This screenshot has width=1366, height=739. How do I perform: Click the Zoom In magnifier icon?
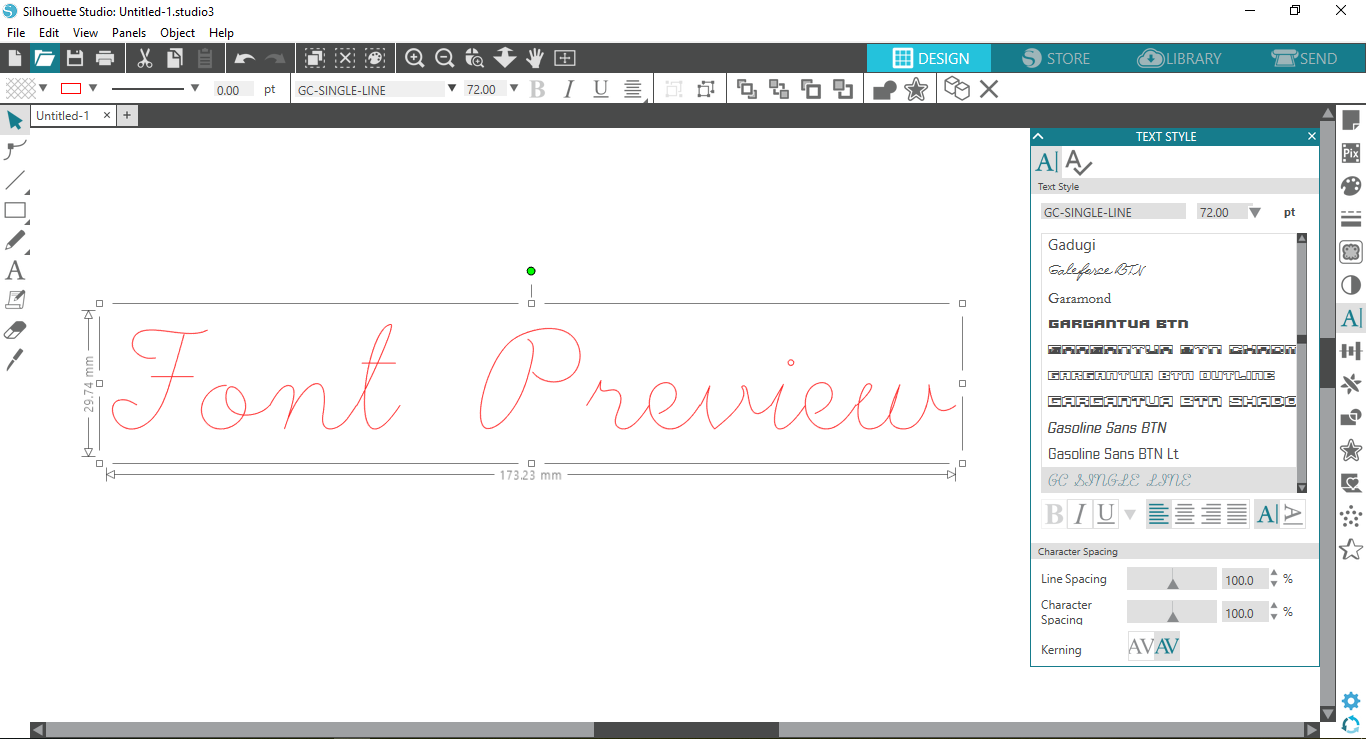414,58
